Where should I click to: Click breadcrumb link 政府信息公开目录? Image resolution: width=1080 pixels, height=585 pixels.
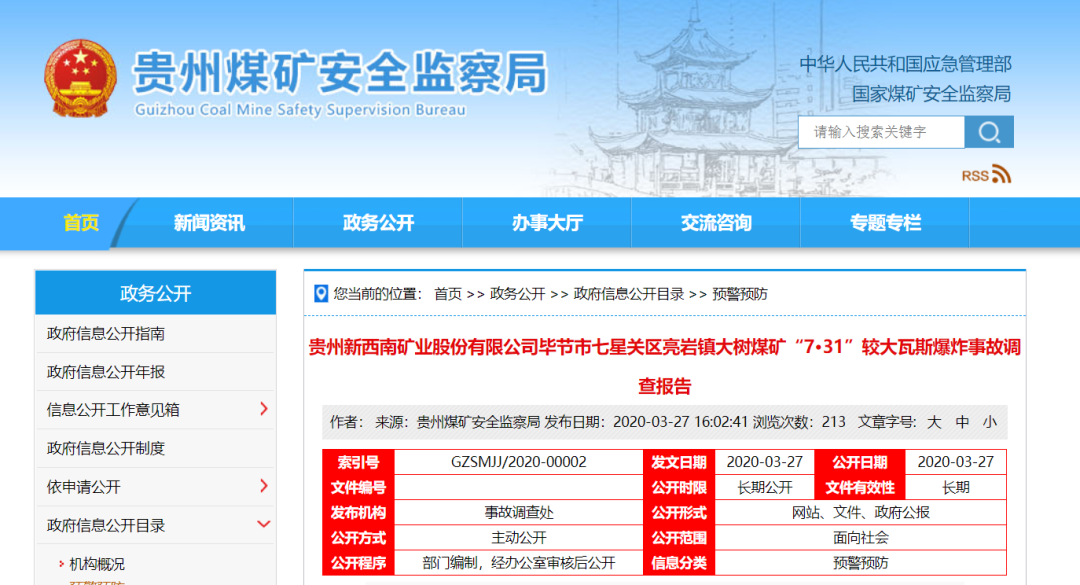pos(629,294)
